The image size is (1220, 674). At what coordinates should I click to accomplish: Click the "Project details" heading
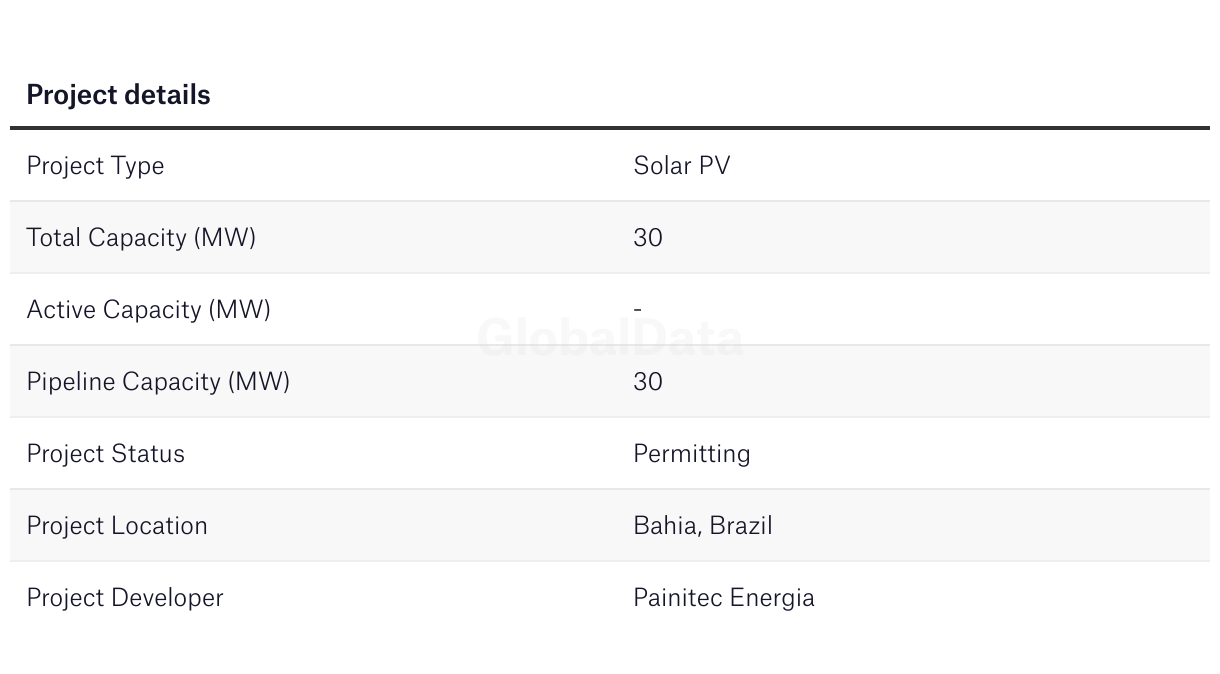(118, 95)
